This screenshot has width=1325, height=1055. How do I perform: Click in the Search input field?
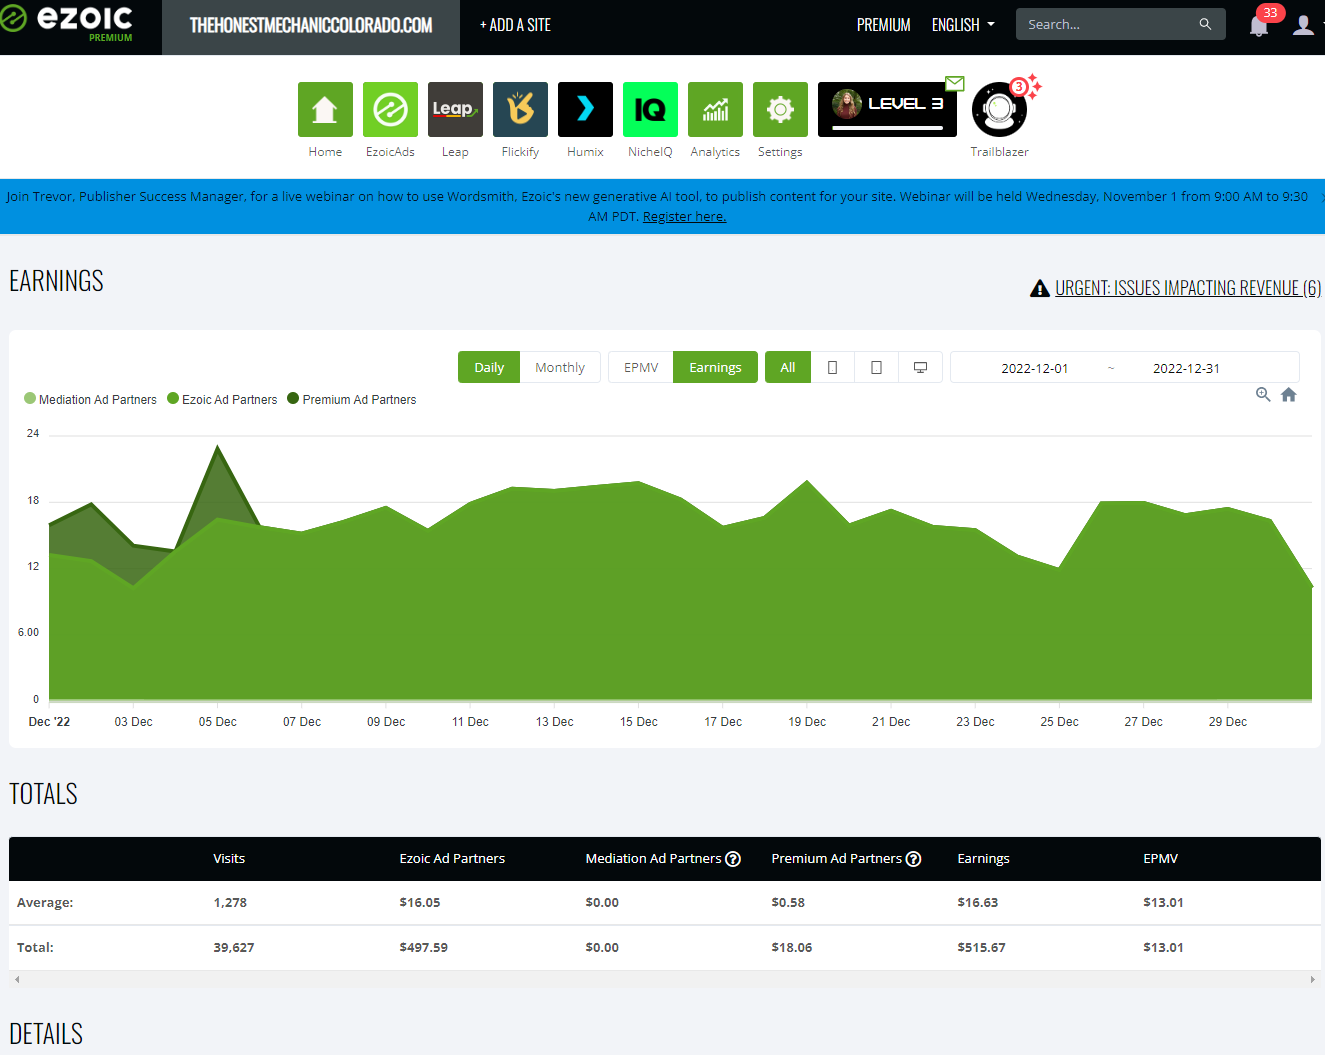click(1108, 24)
